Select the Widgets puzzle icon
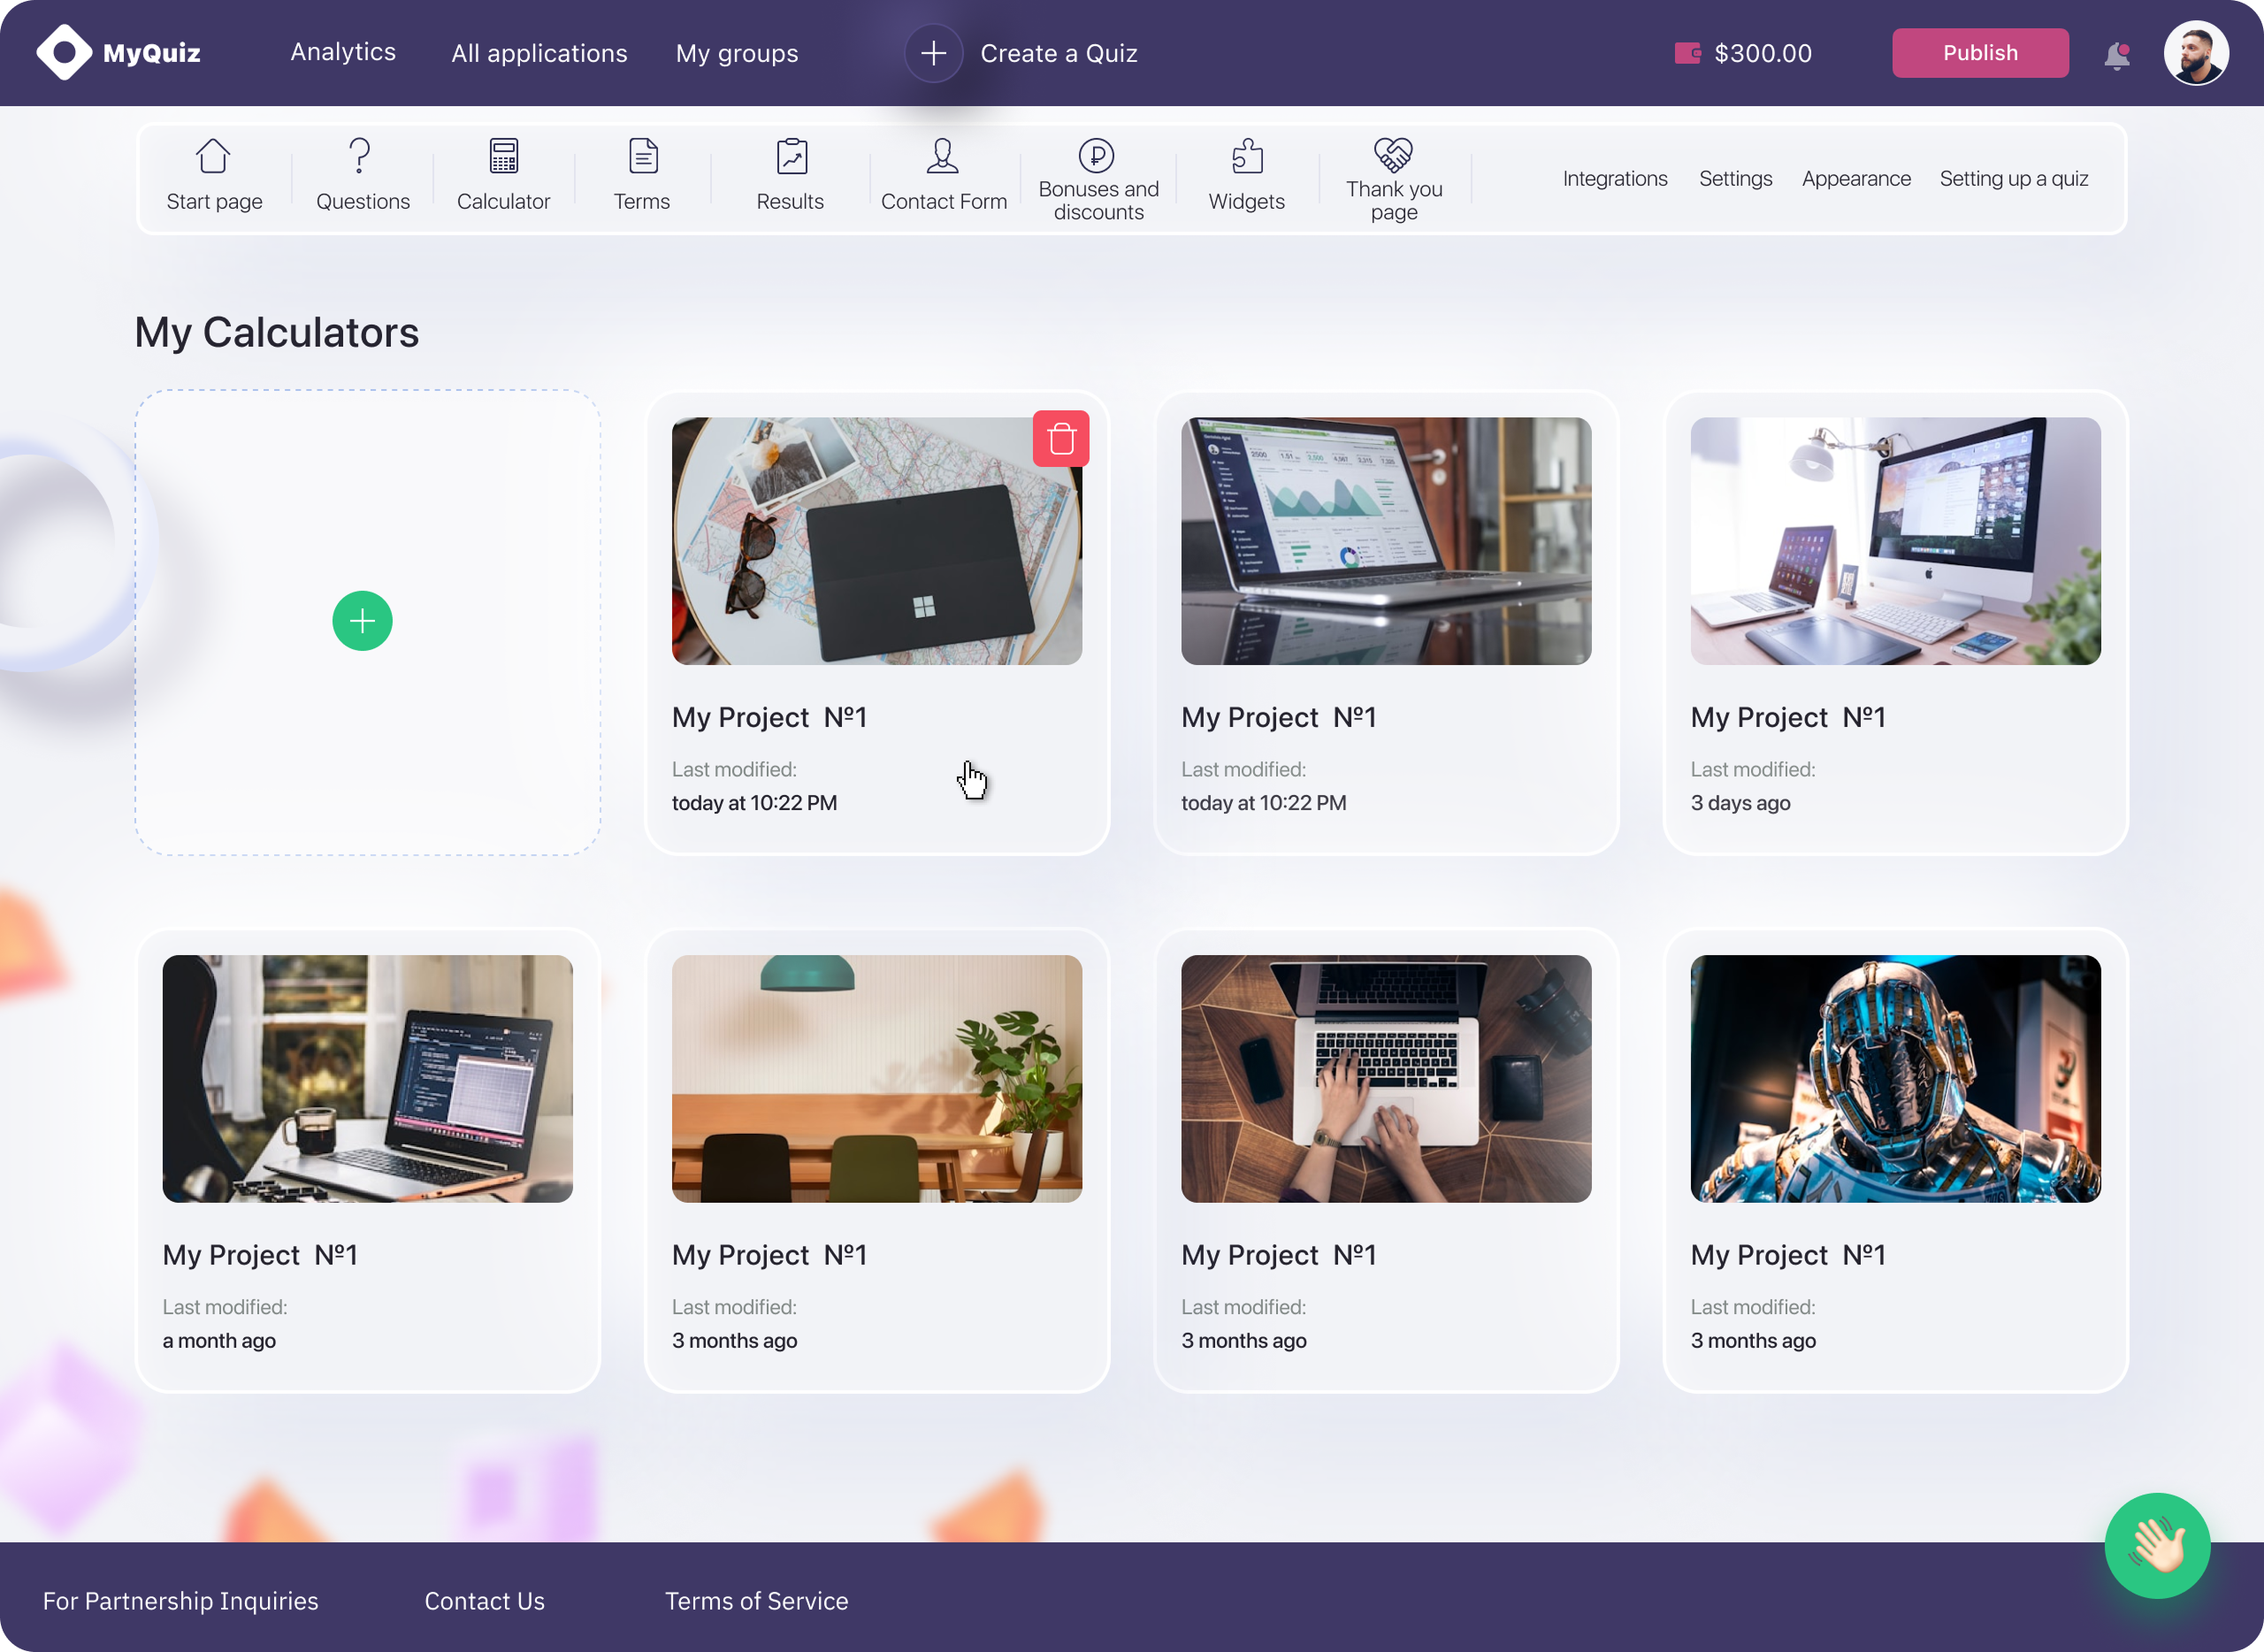The image size is (2264, 1652). click(x=1246, y=157)
